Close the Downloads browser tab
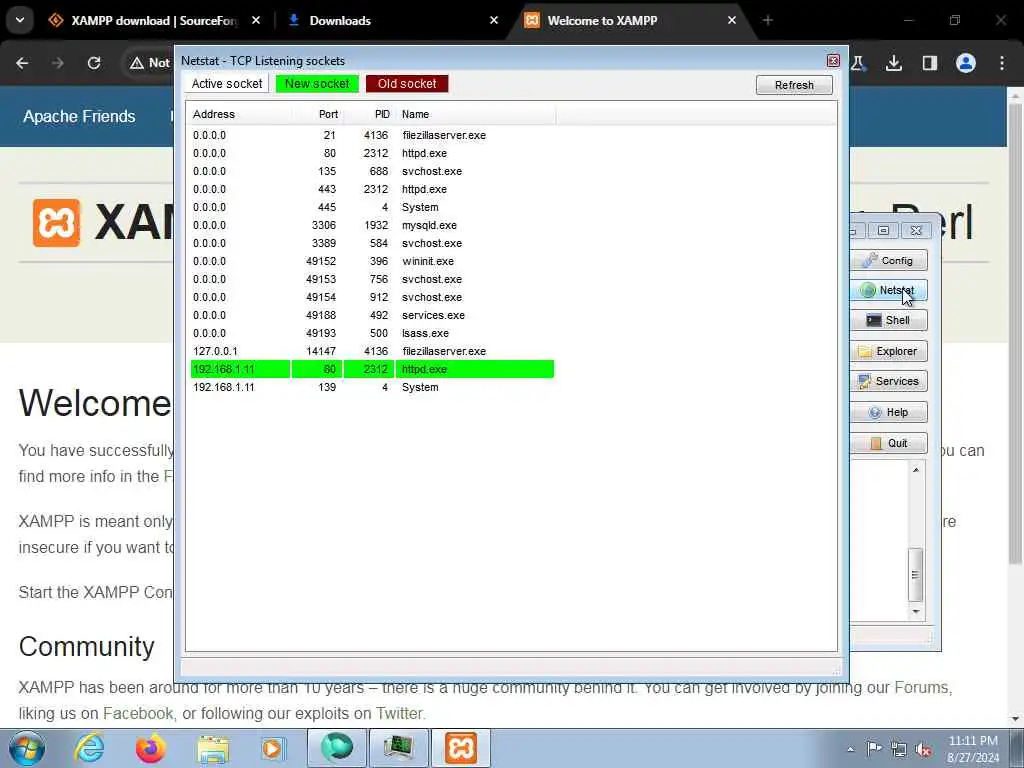This screenshot has height=768, width=1024. point(494,21)
